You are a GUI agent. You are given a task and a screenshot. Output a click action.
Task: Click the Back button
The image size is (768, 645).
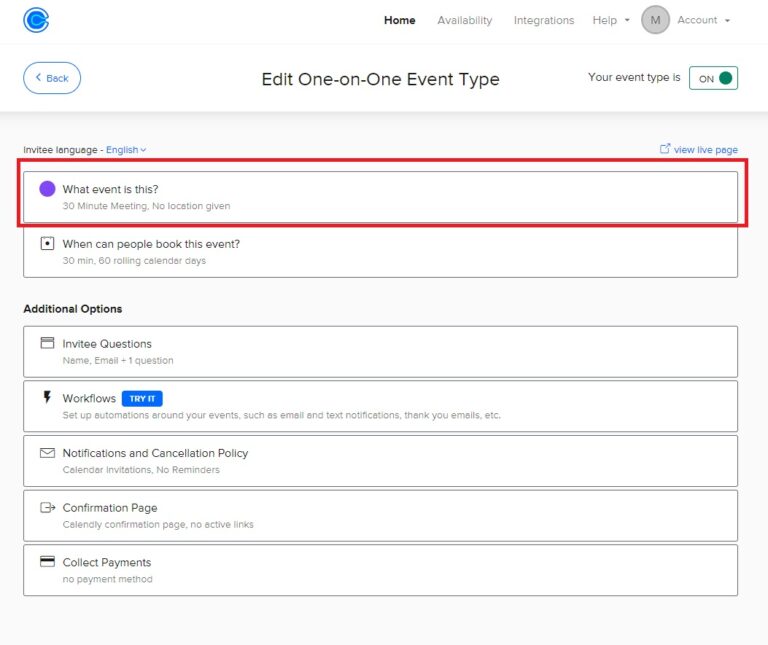pos(52,78)
